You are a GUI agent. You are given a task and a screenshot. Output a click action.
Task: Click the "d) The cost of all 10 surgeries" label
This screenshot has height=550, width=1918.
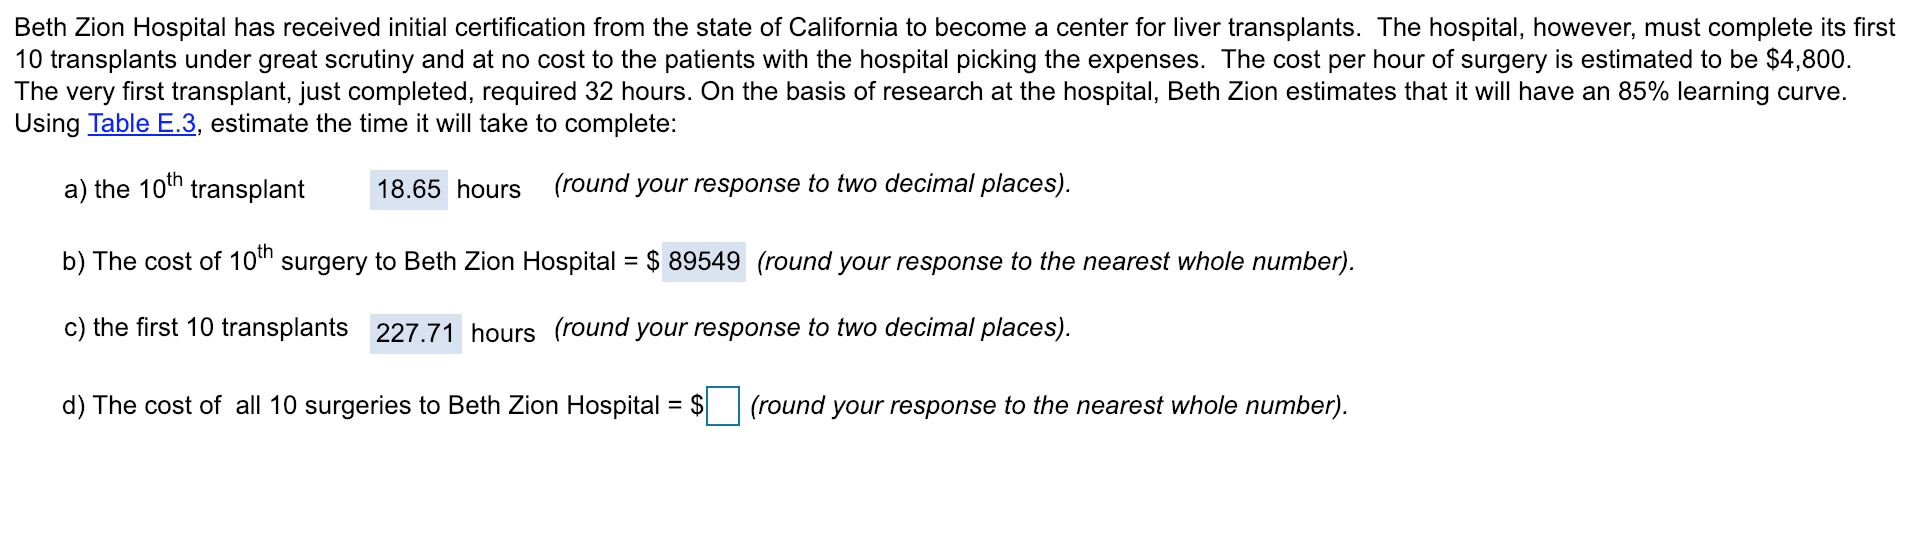361,406
